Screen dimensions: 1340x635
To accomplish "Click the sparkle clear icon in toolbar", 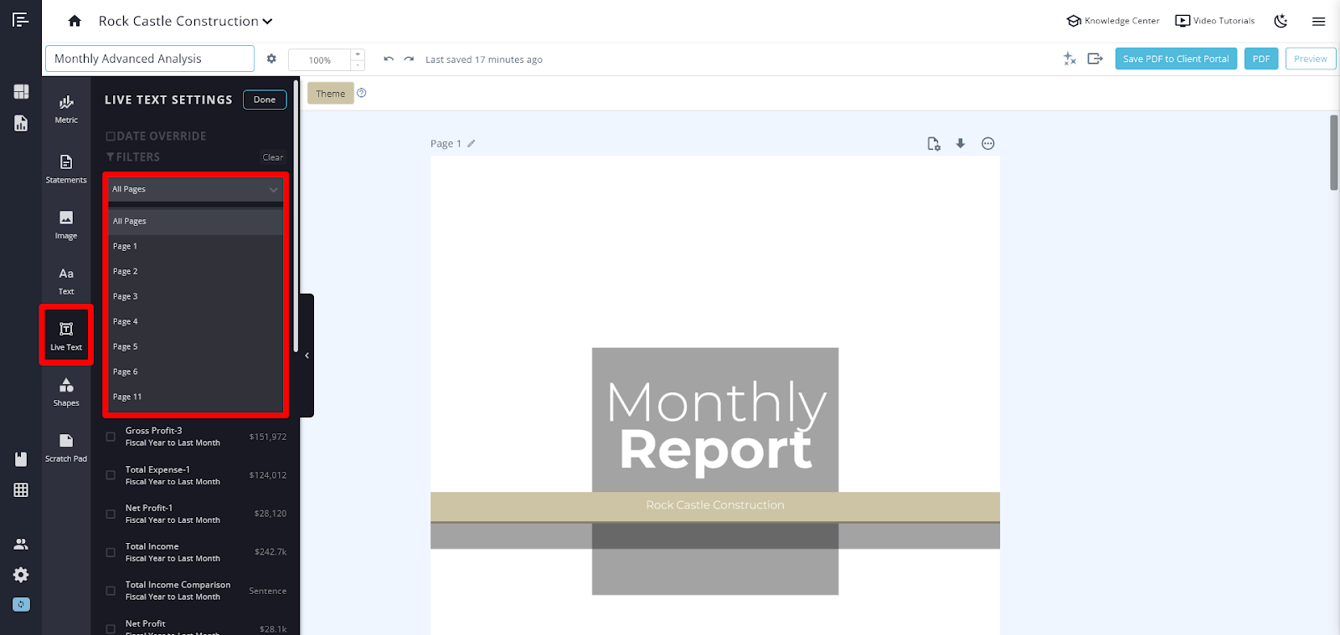I will [x=1069, y=59].
